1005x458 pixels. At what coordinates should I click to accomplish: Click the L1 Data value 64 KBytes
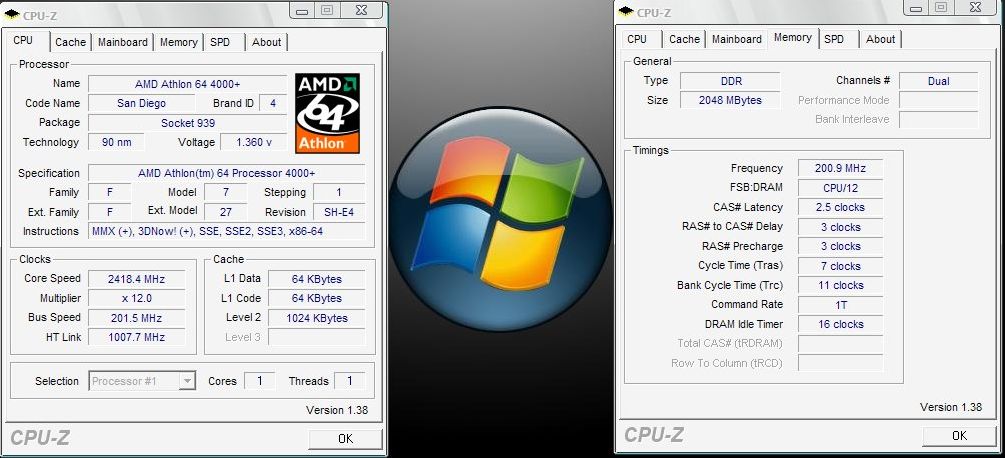pos(317,279)
